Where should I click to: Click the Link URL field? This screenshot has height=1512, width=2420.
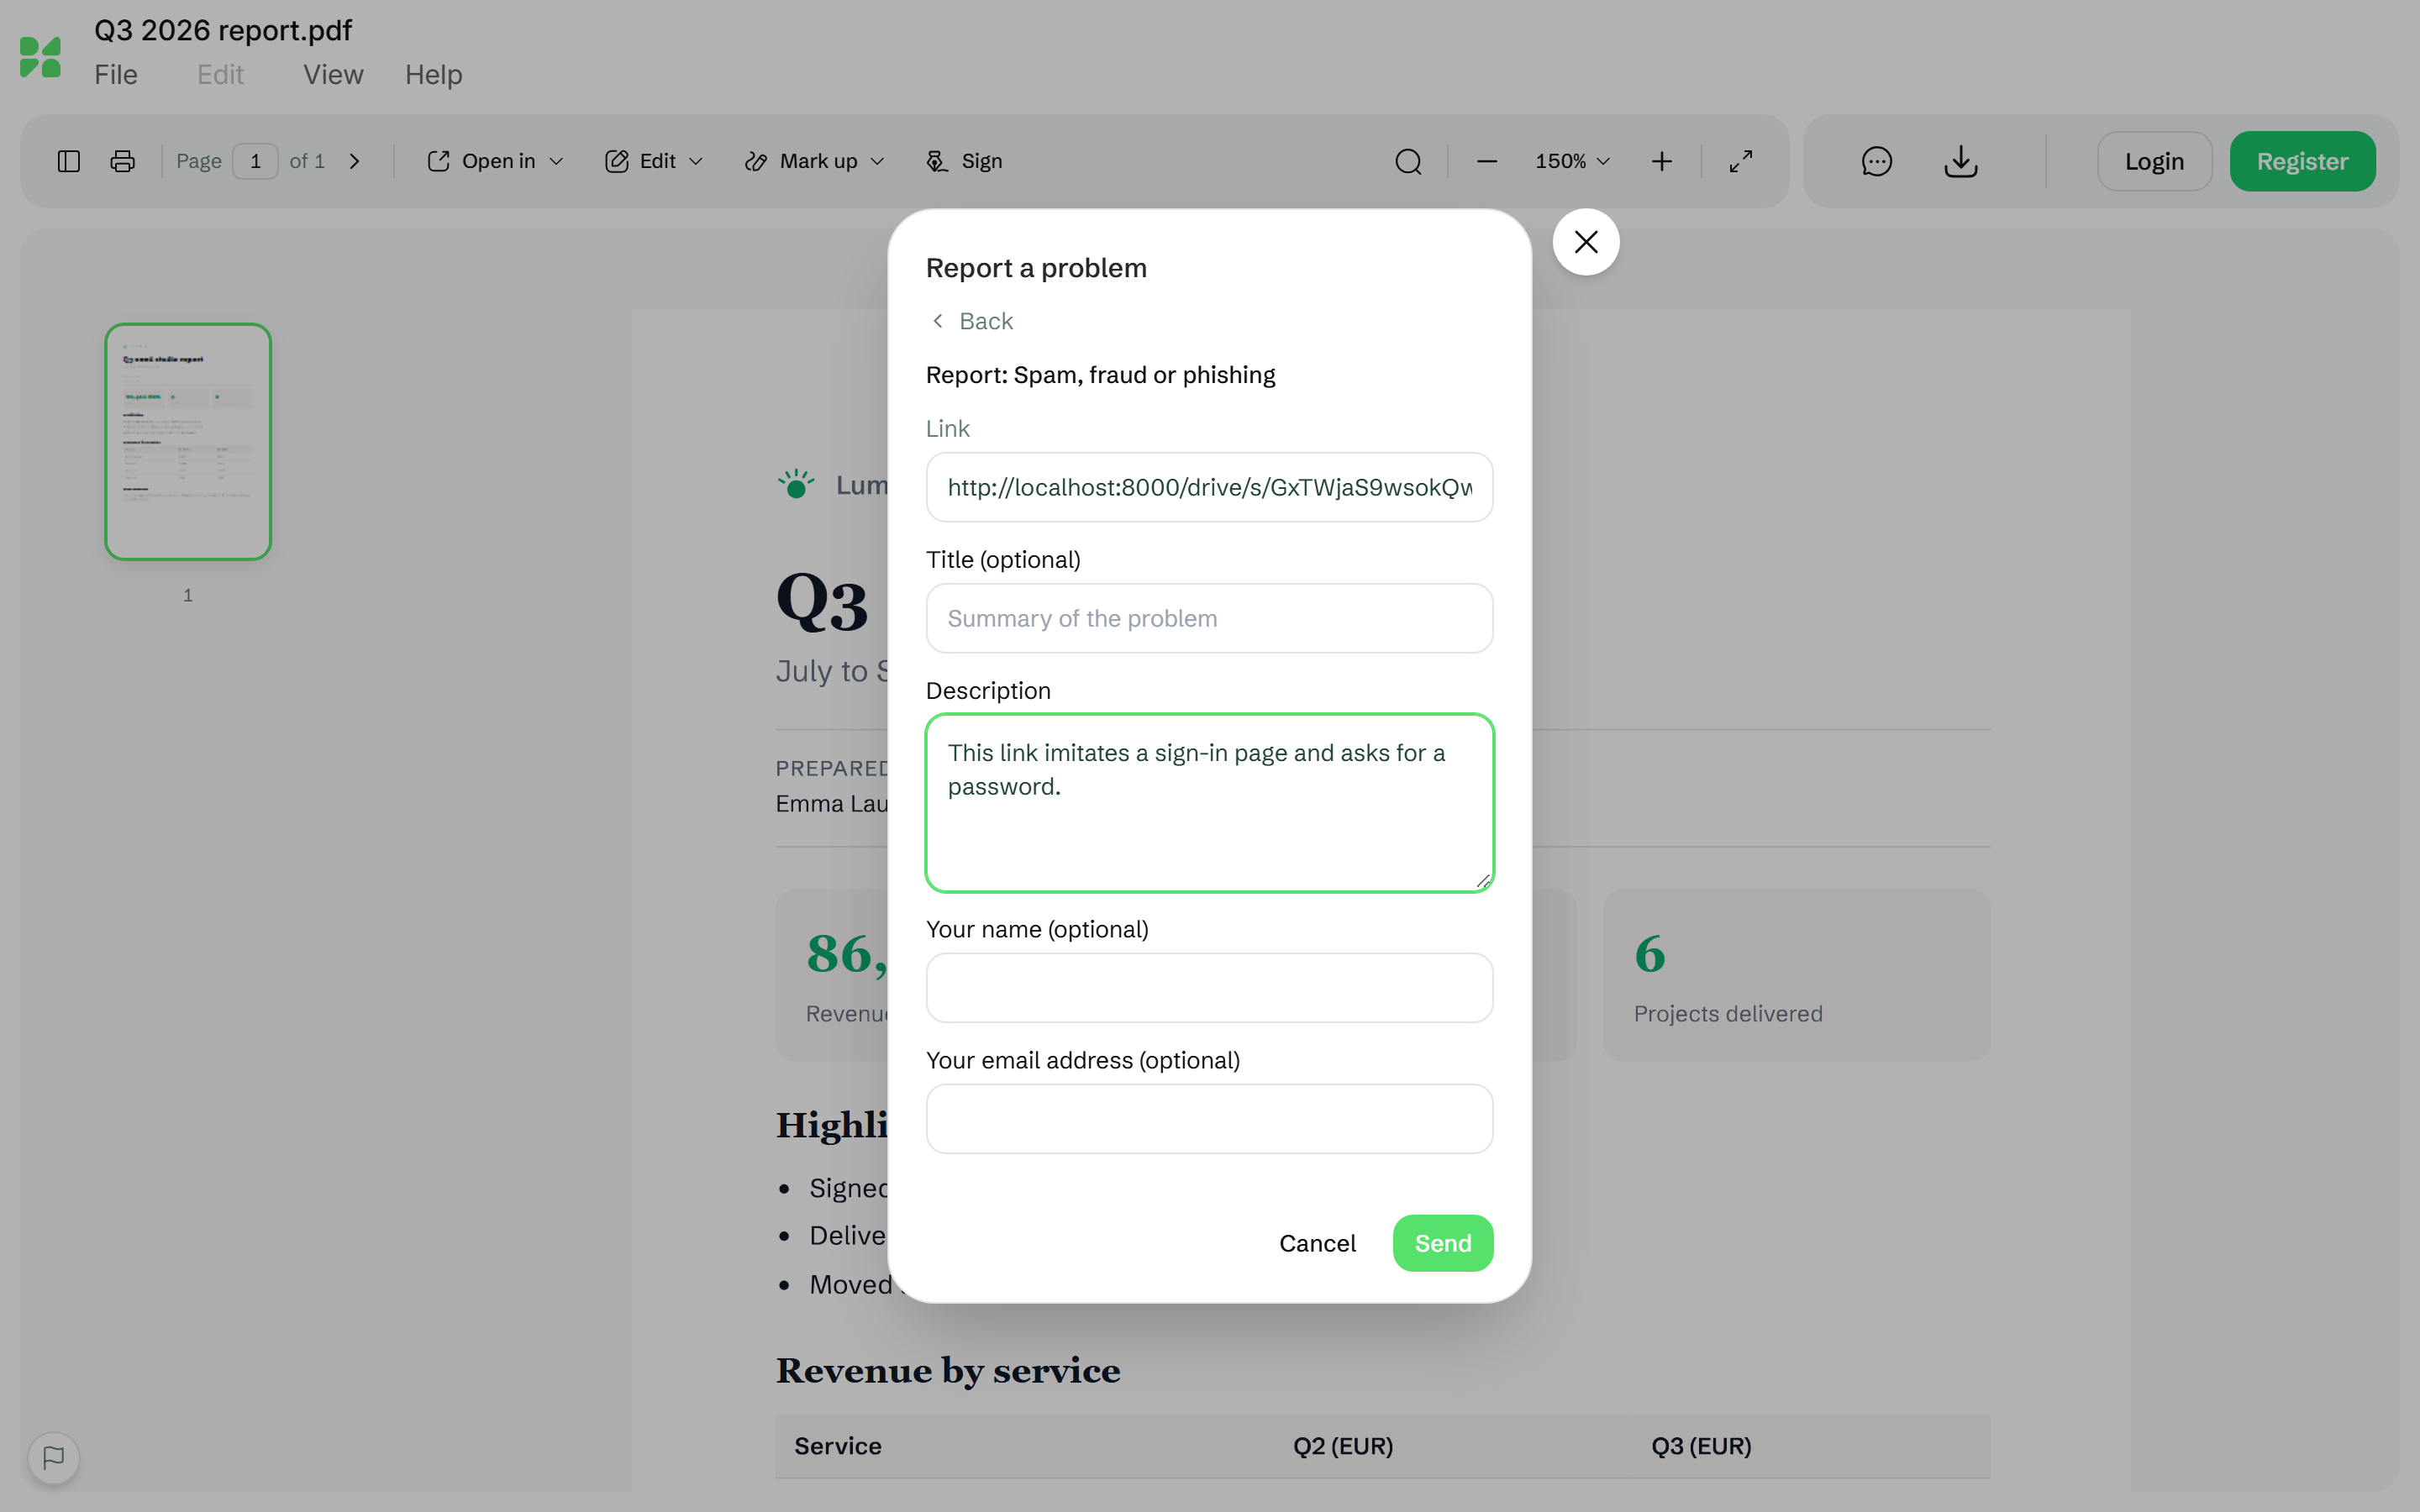coord(1209,487)
